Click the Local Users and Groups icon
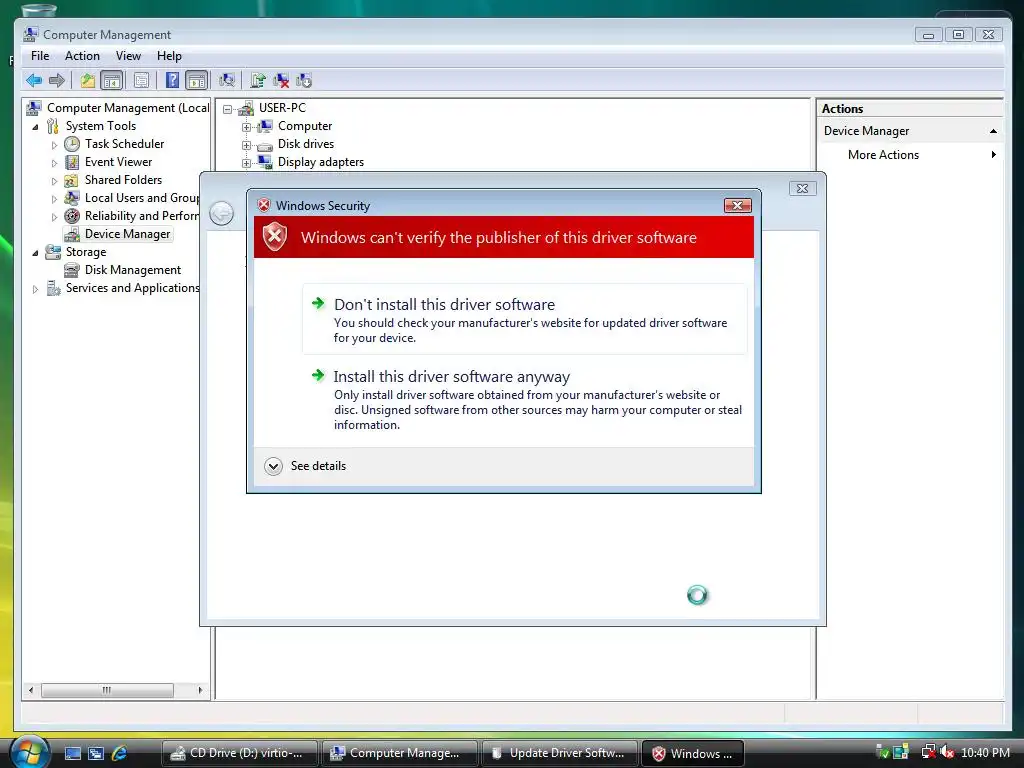 (72, 198)
